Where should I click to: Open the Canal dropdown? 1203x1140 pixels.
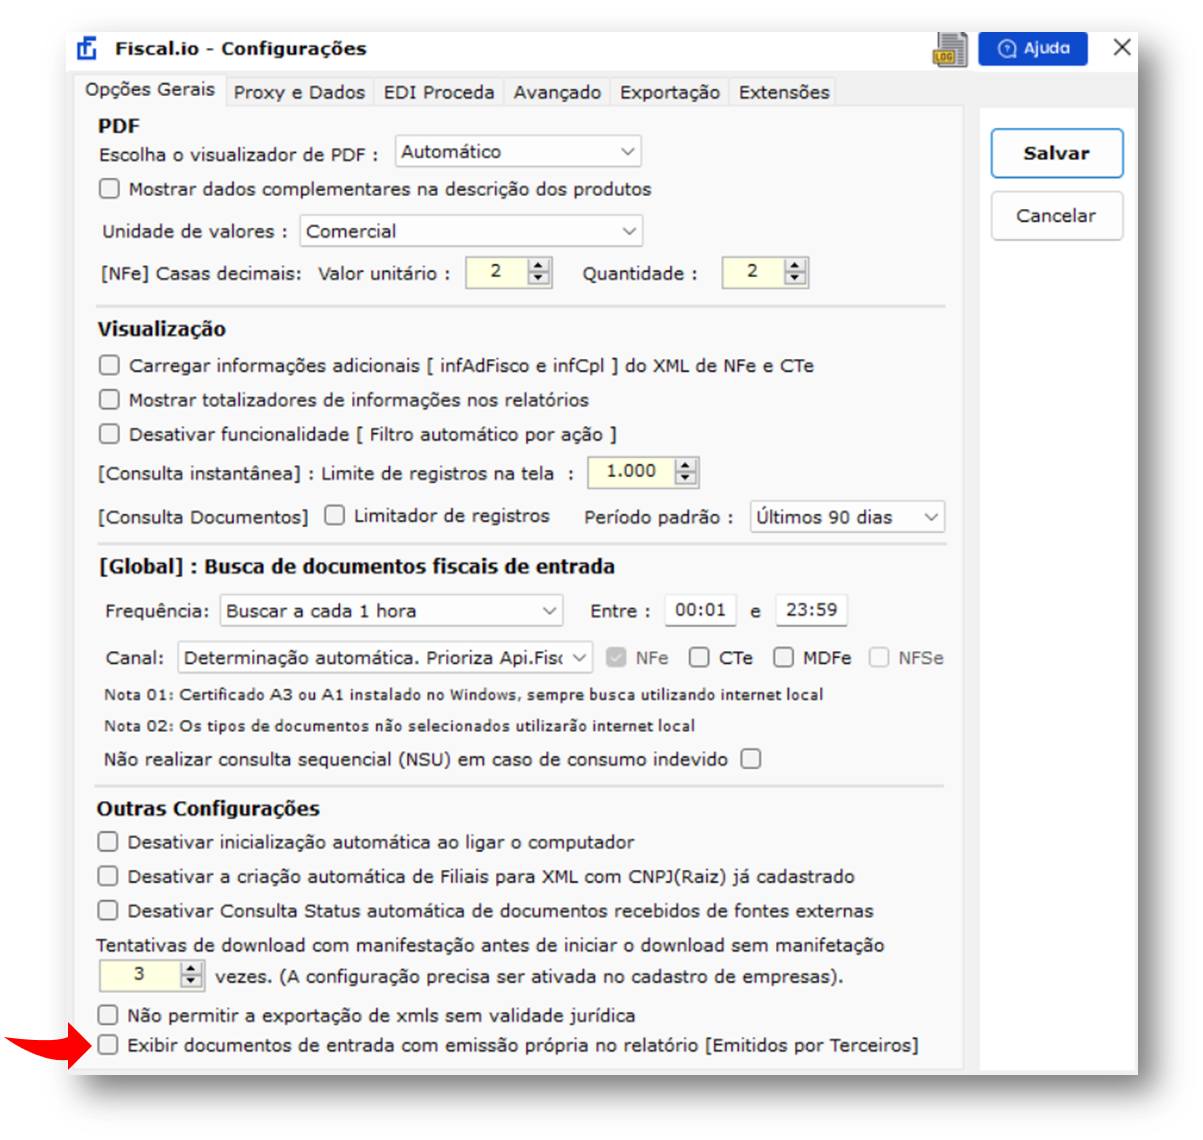click(x=385, y=658)
